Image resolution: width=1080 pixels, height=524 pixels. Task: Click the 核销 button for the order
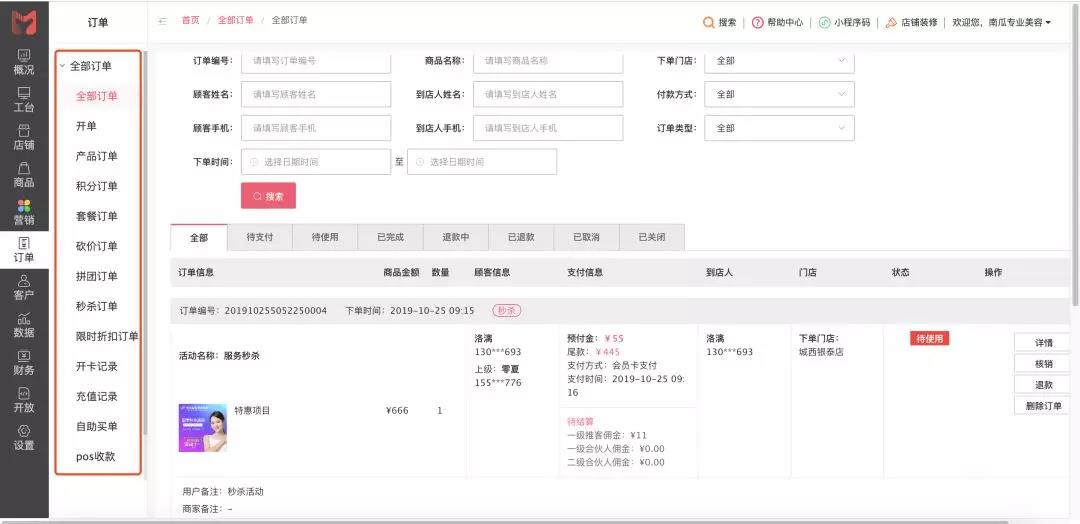tap(1043, 364)
